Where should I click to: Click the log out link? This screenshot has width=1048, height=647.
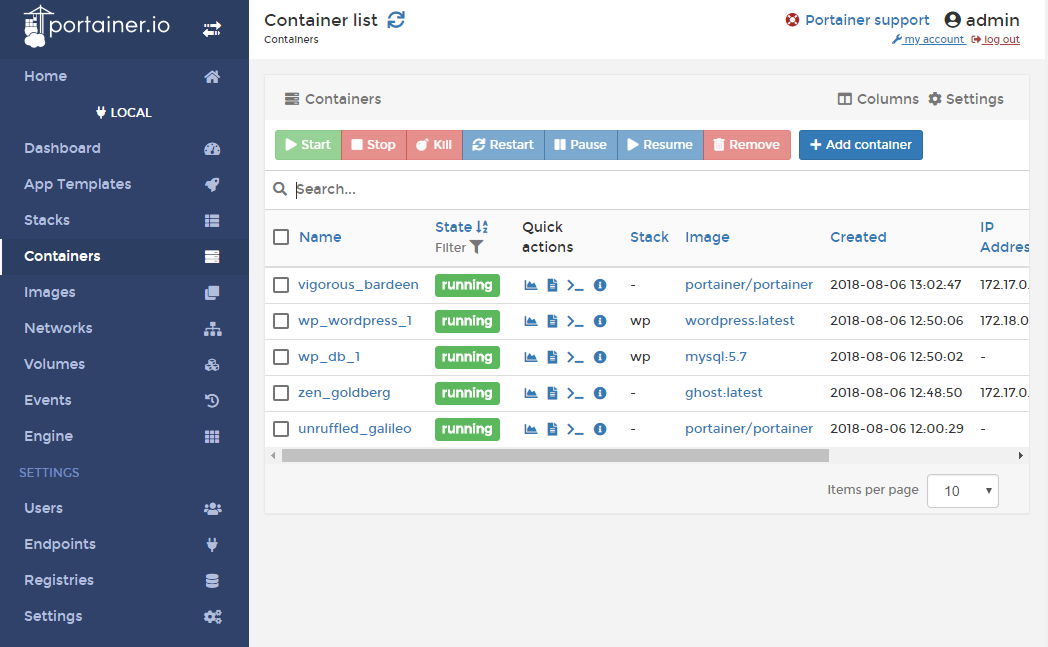click(x=995, y=40)
